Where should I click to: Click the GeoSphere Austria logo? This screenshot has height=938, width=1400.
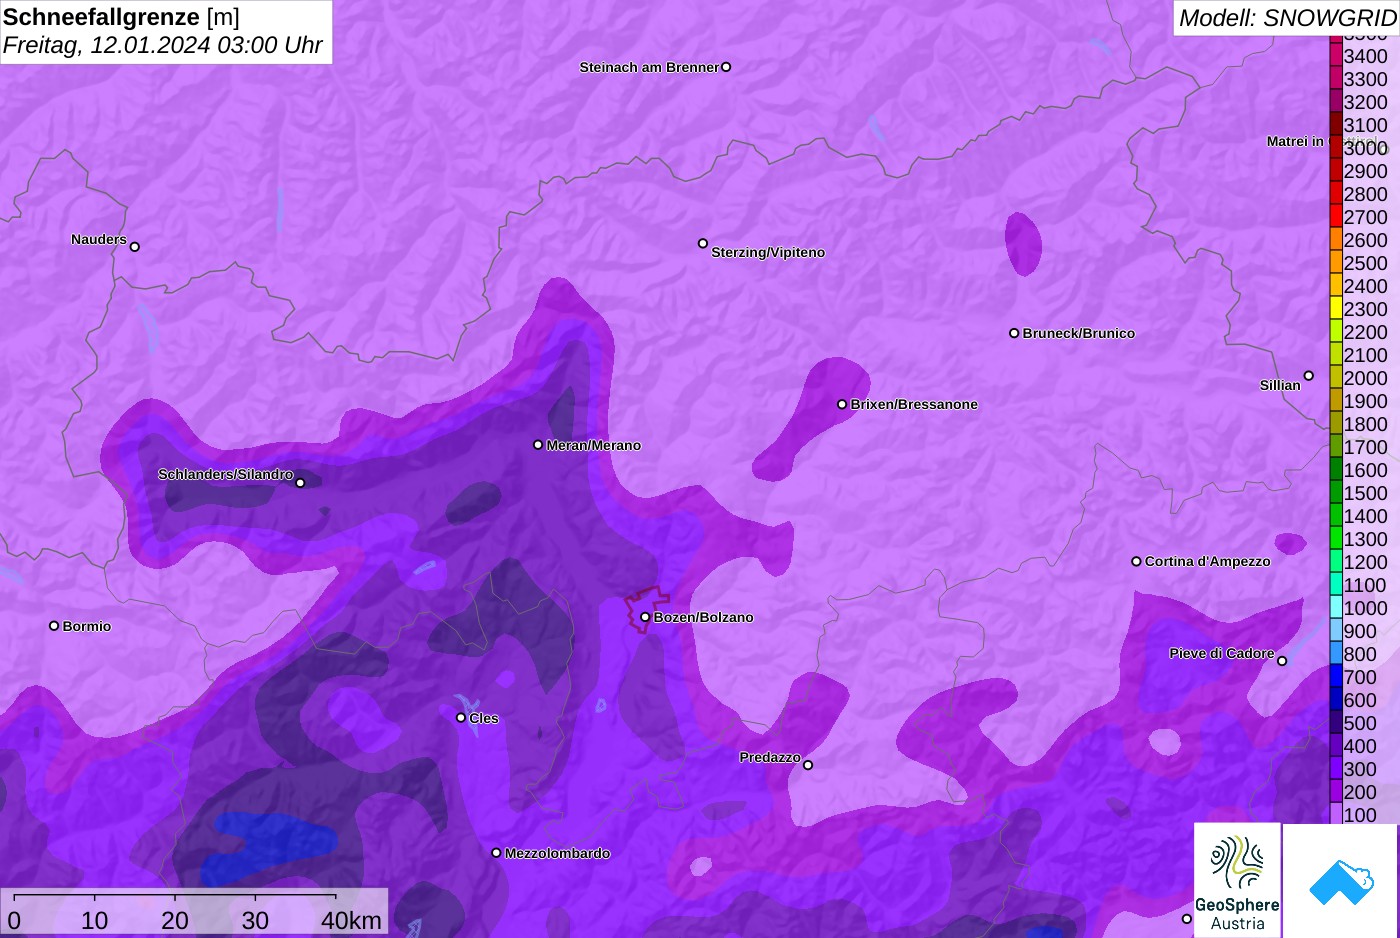point(1237,880)
